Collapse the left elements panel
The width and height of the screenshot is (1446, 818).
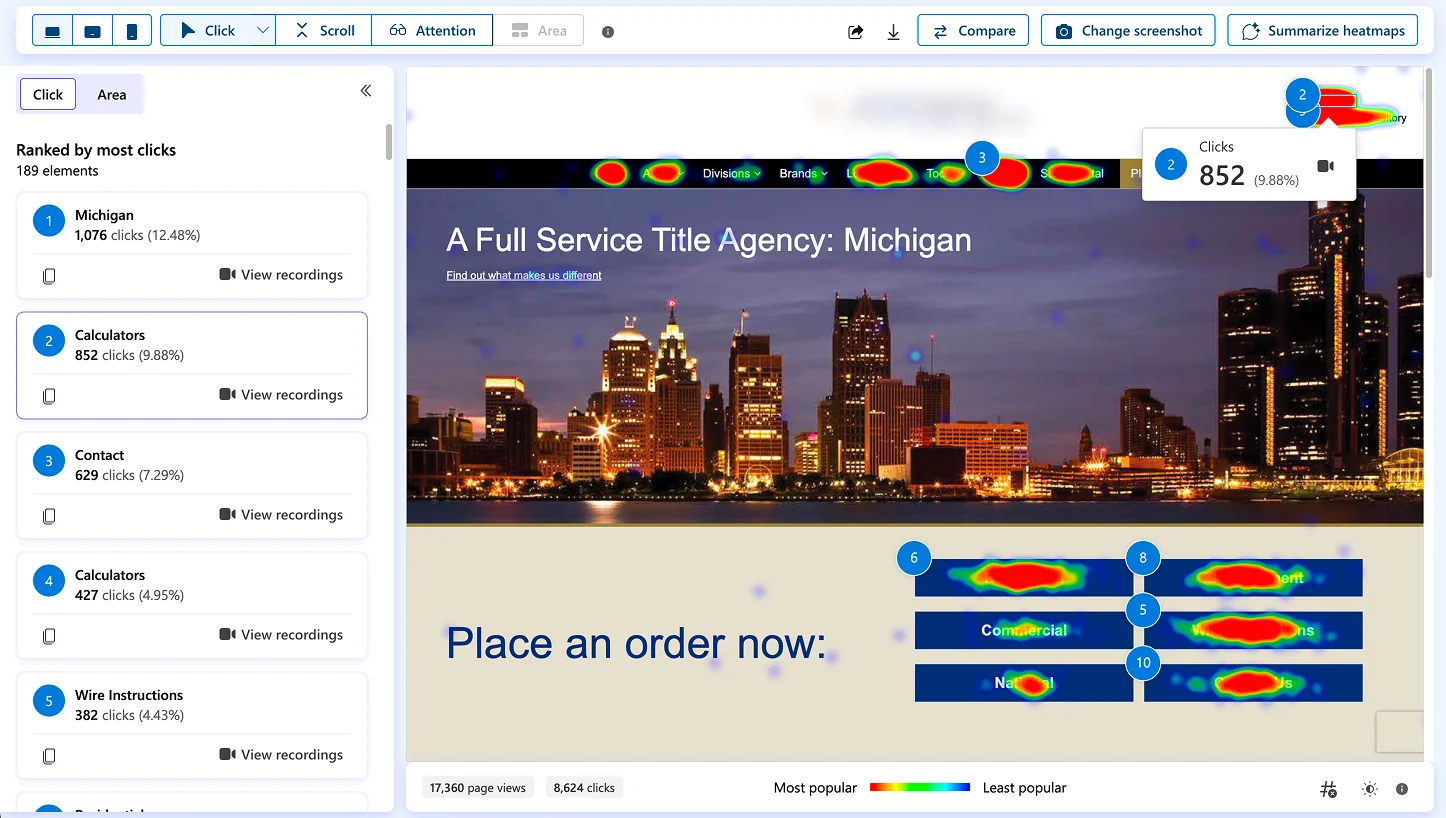coord(366,91)
